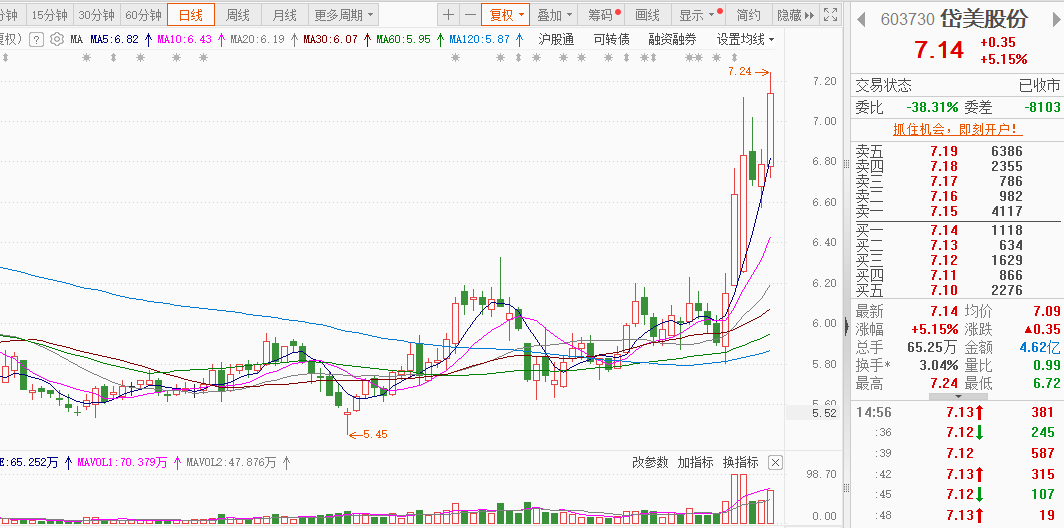Switch to 60分钟 period tab

[143, 14]
